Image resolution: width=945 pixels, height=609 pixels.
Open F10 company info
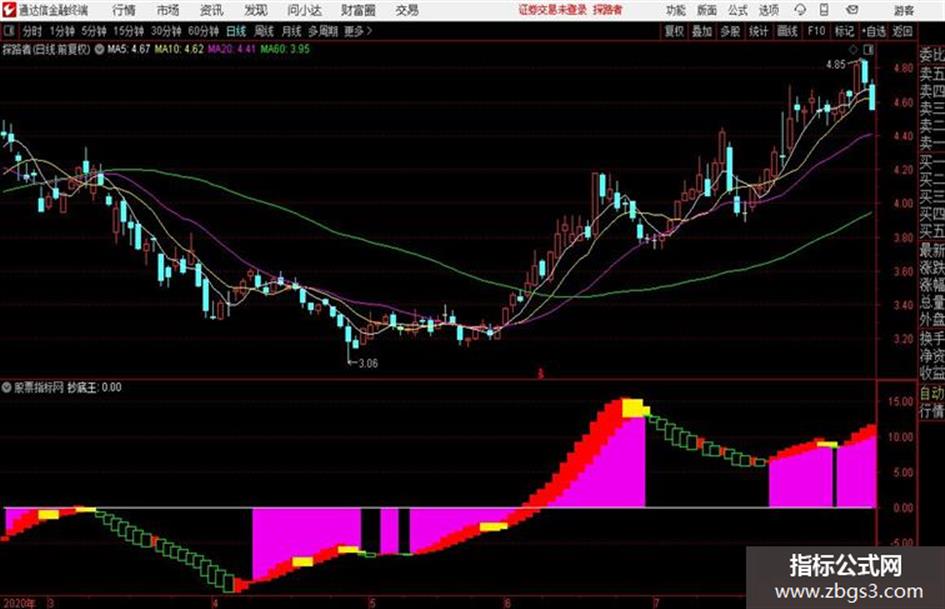pos(816,31)
